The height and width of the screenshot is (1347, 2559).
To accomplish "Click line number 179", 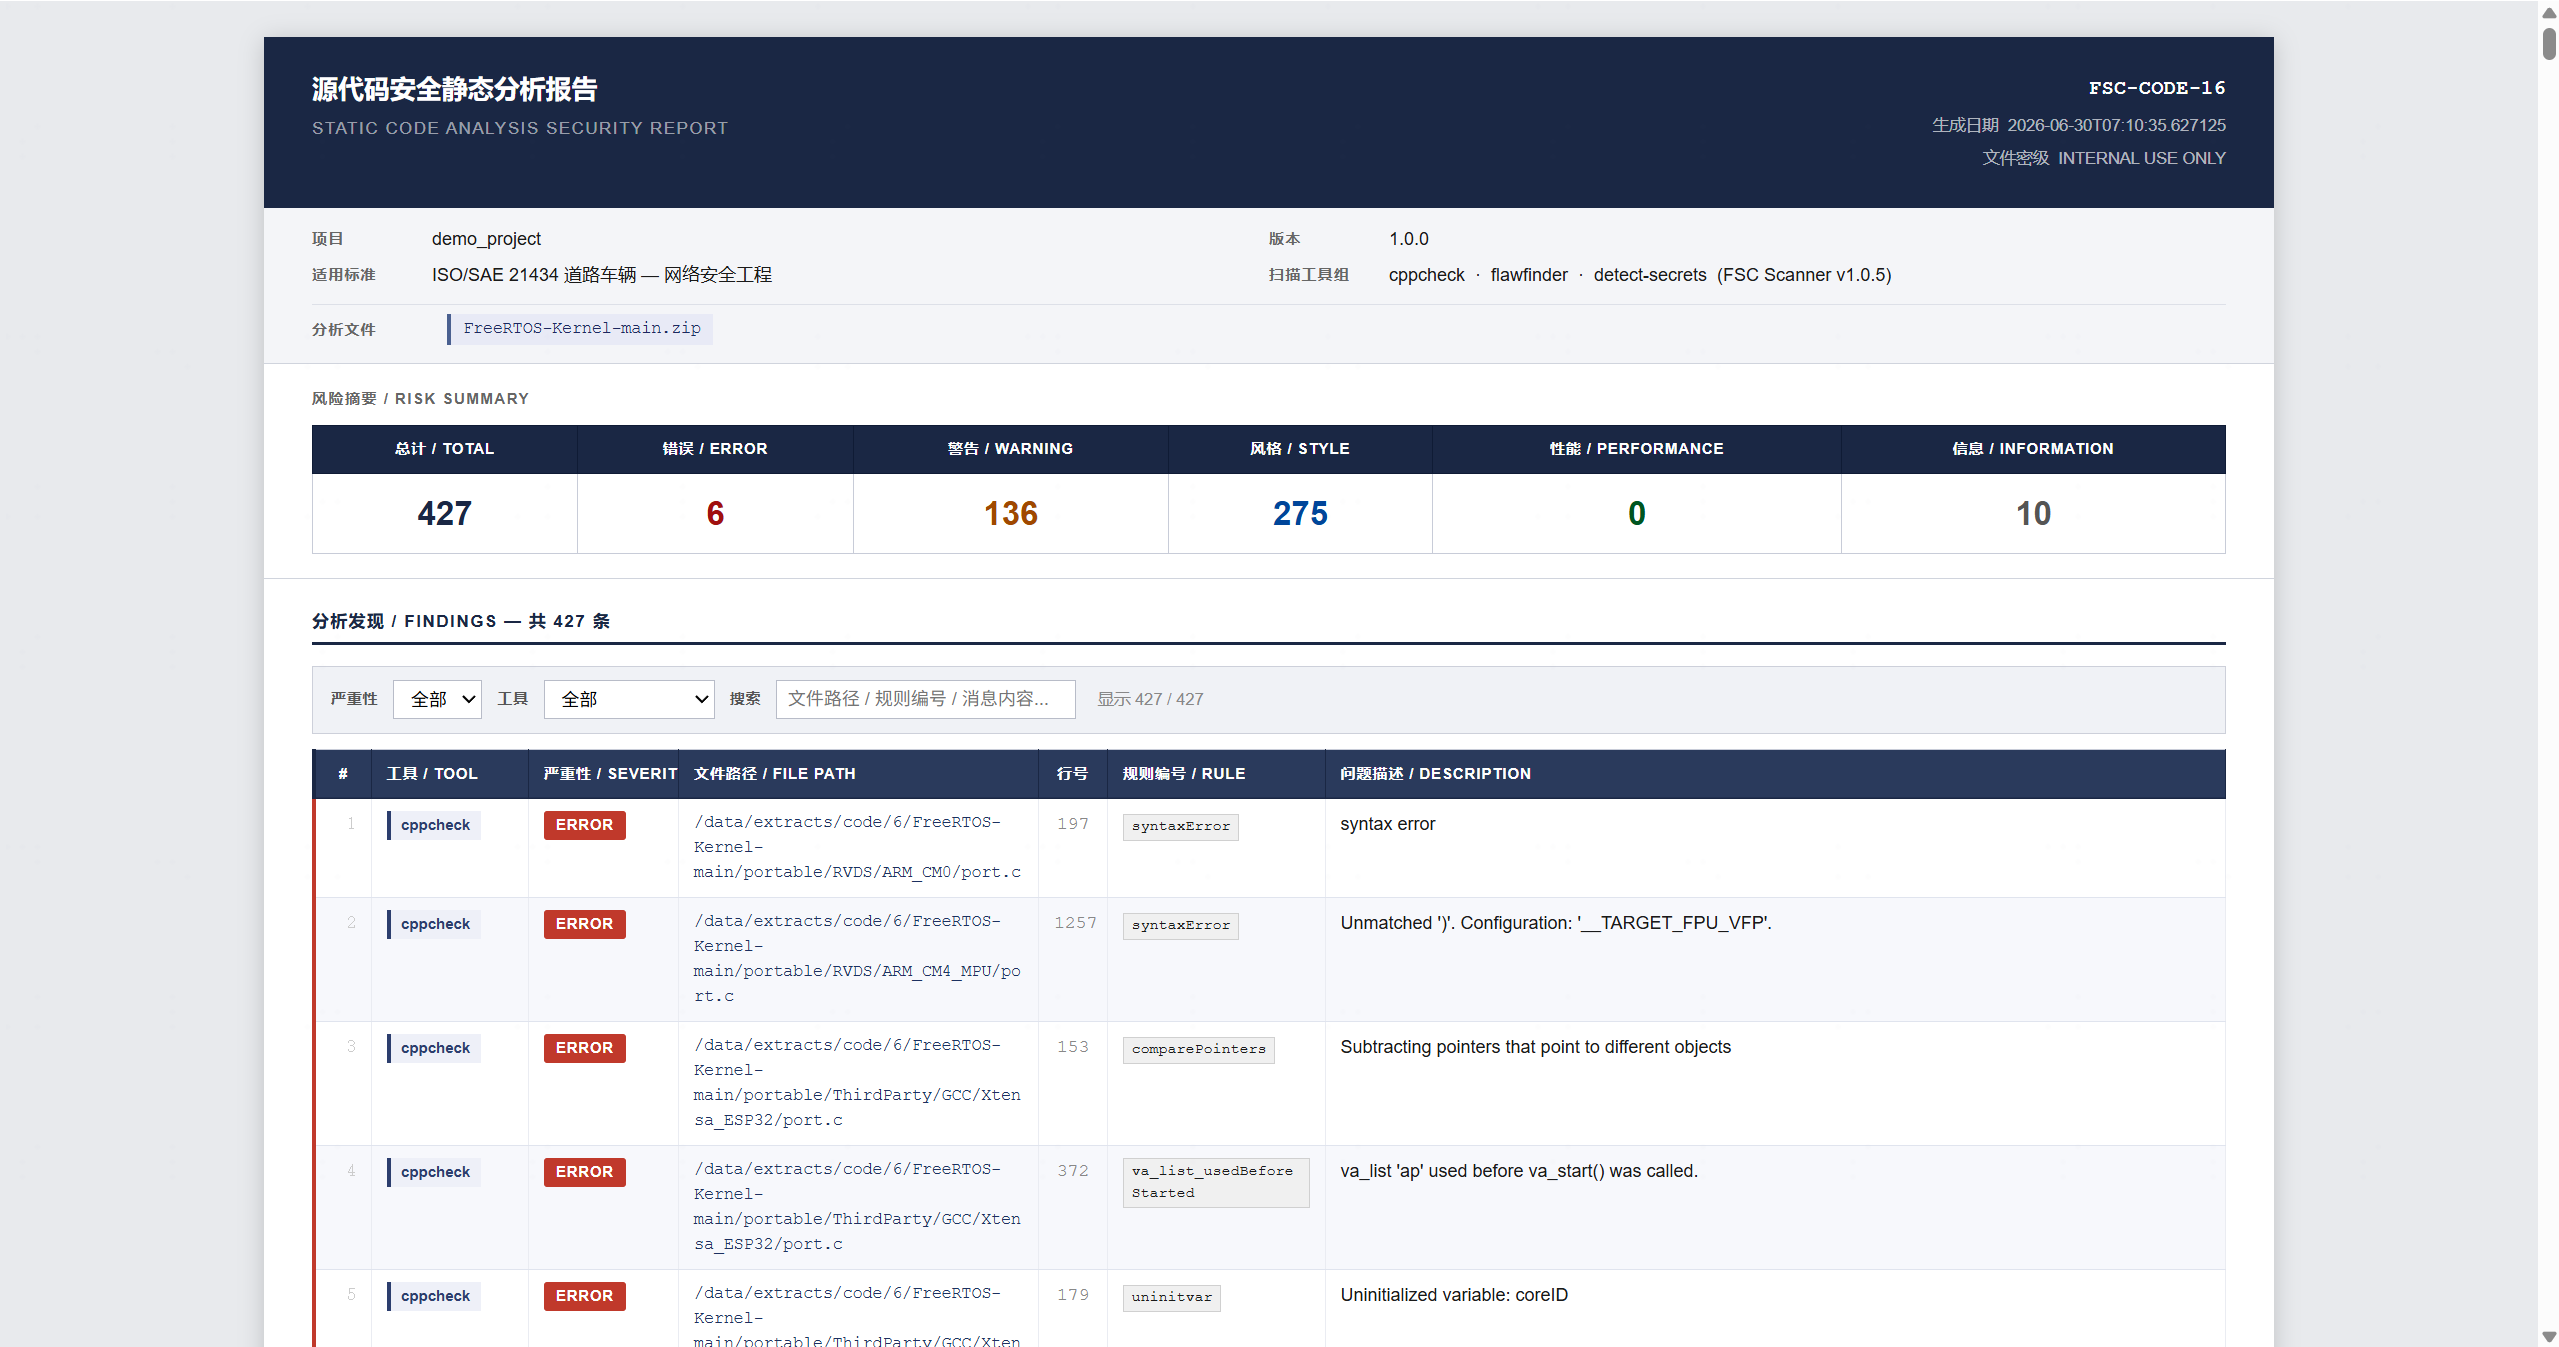I will [1072, 1295].
